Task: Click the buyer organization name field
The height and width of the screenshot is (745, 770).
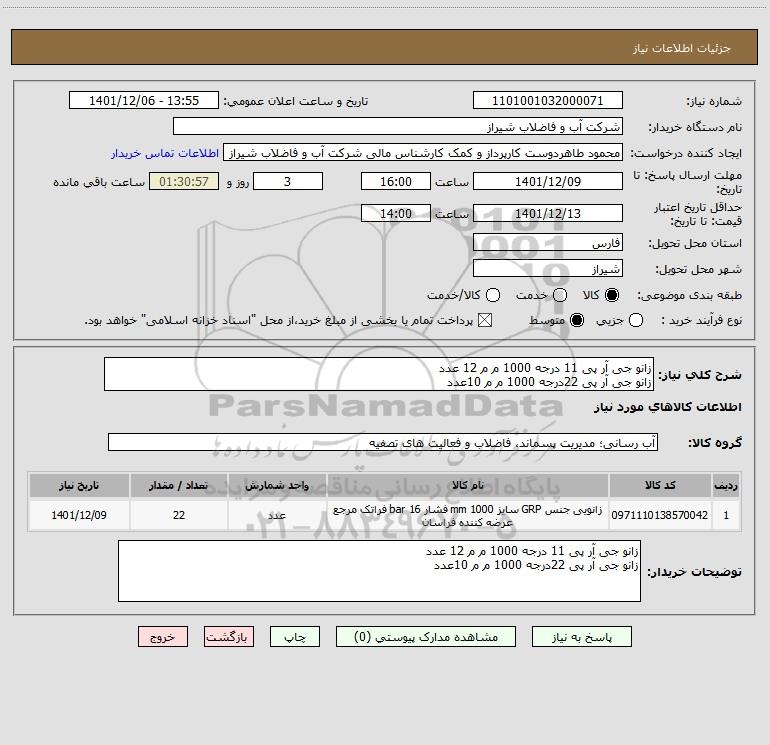Action: 398,127
